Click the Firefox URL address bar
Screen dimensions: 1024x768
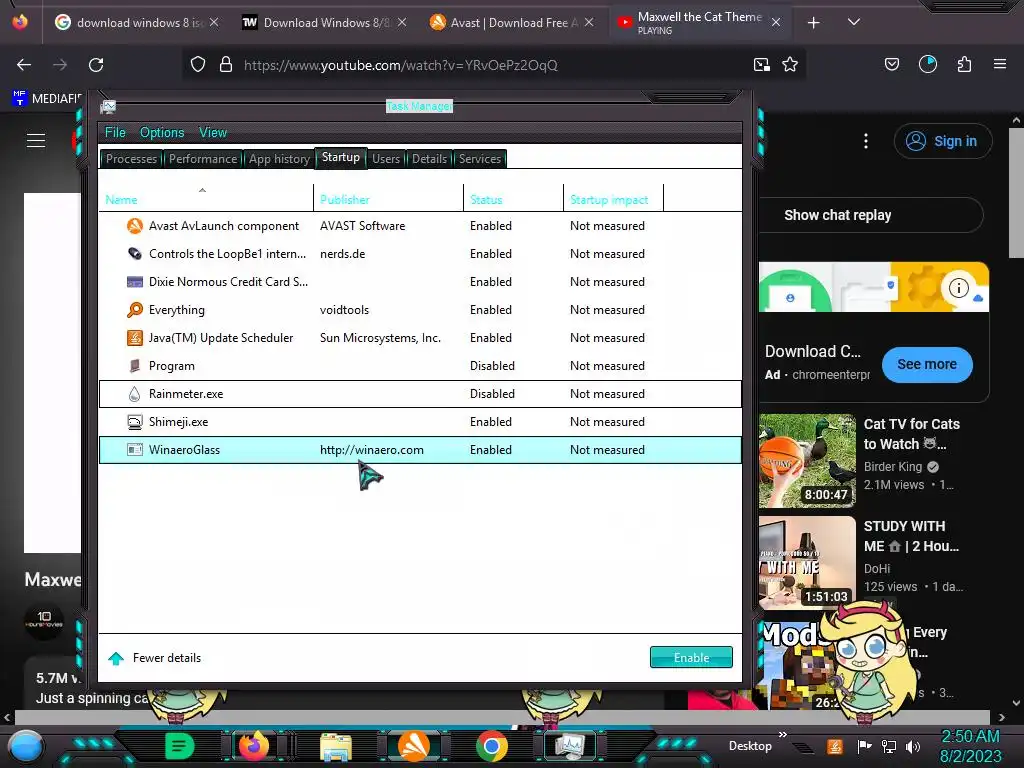coord(493,65)
